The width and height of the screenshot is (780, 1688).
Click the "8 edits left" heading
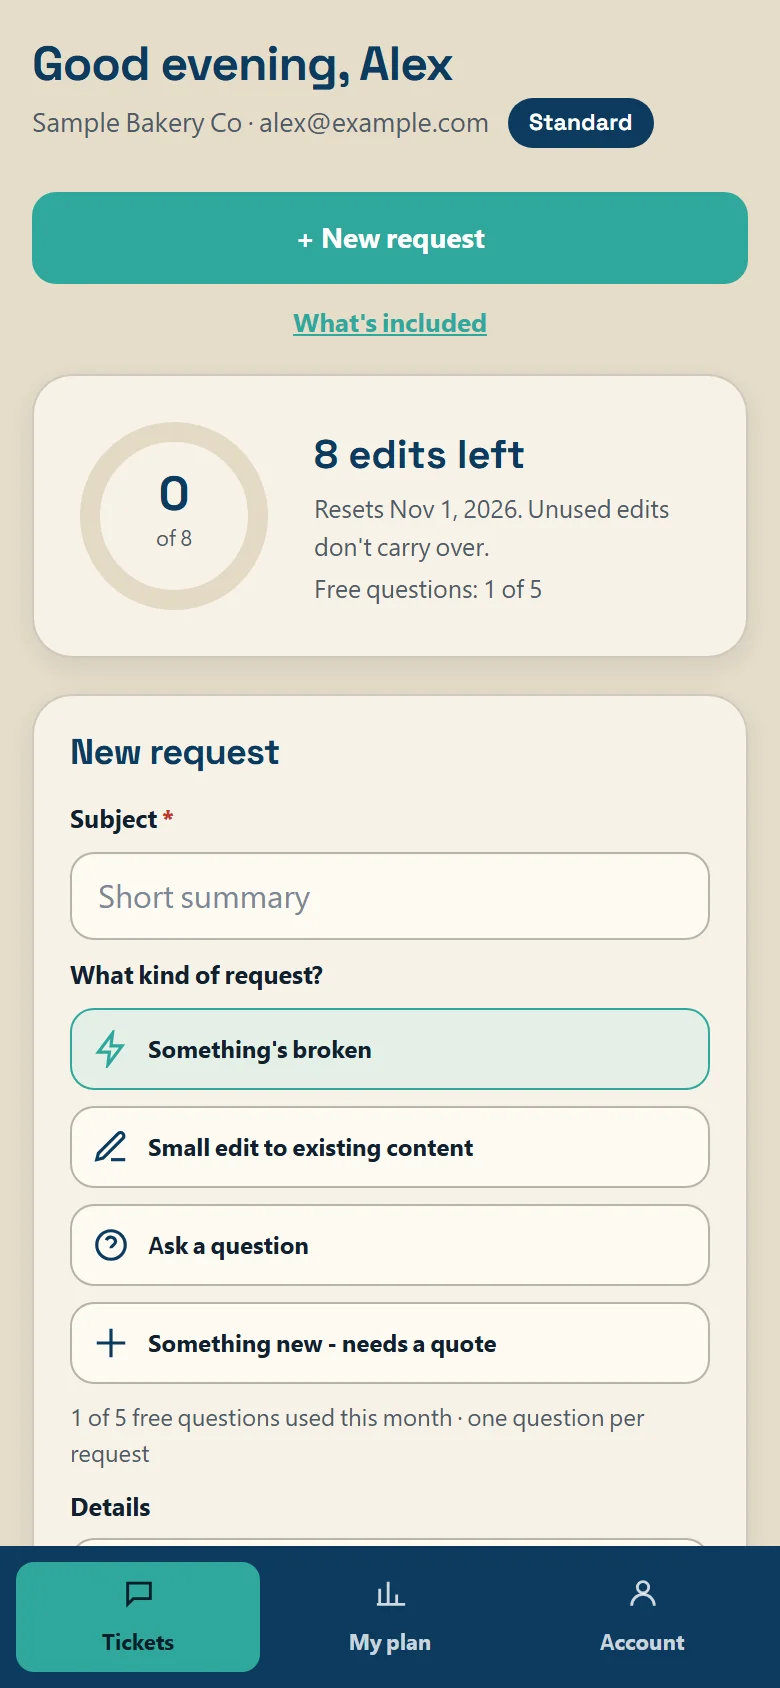tap(419, 454)
